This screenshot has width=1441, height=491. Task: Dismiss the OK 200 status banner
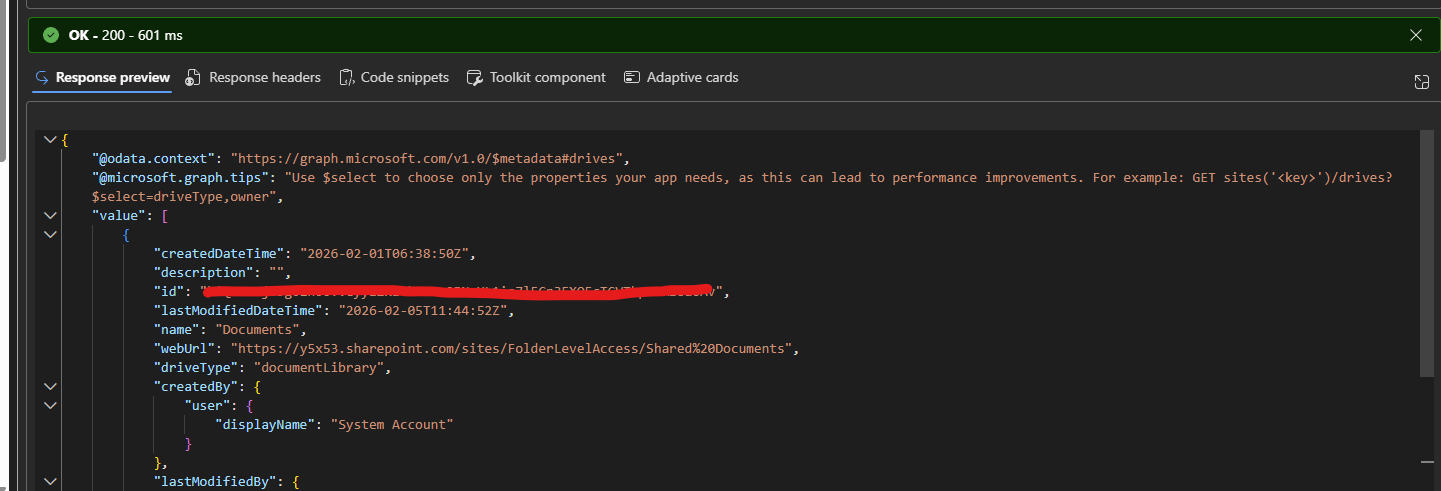click(x=1416, y=35)
